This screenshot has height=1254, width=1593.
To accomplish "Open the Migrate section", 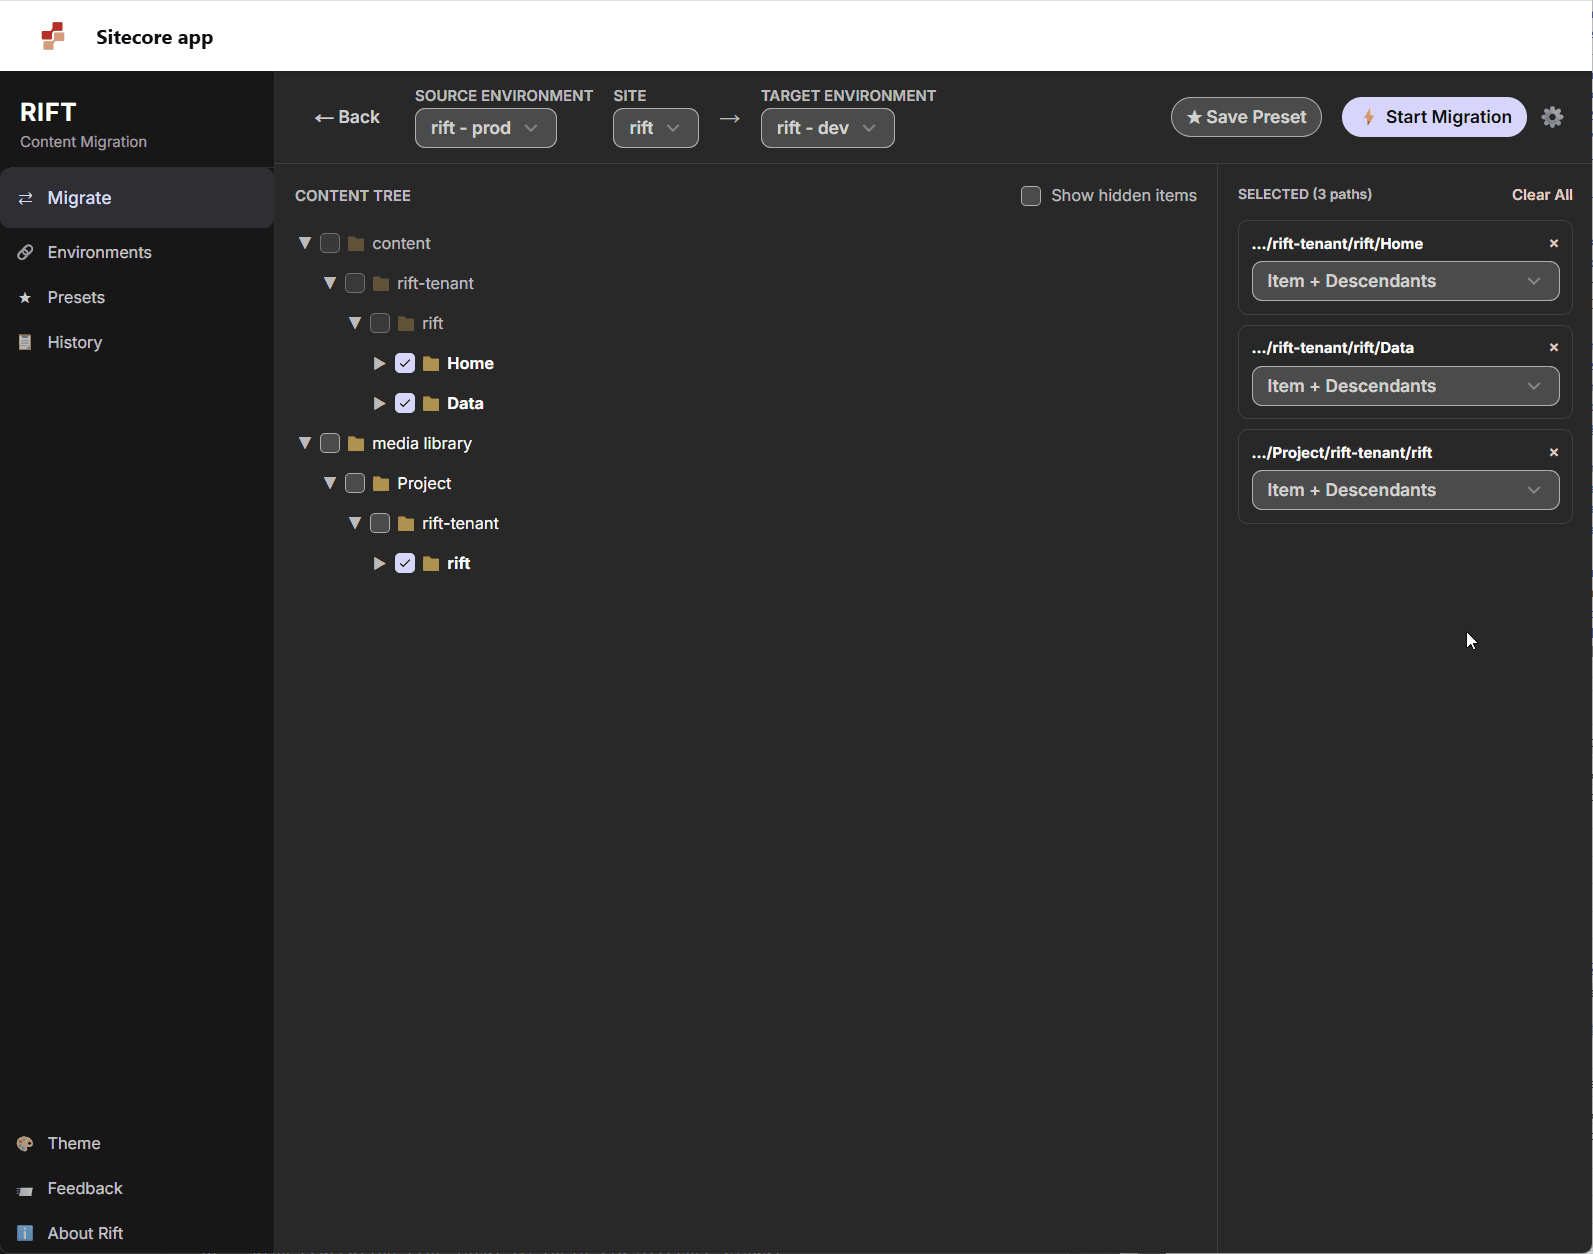I will point(137,198).
